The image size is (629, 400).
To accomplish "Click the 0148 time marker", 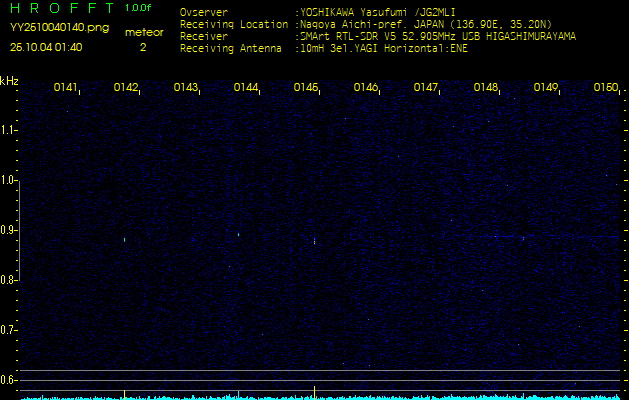I will [x=485, y=87].
